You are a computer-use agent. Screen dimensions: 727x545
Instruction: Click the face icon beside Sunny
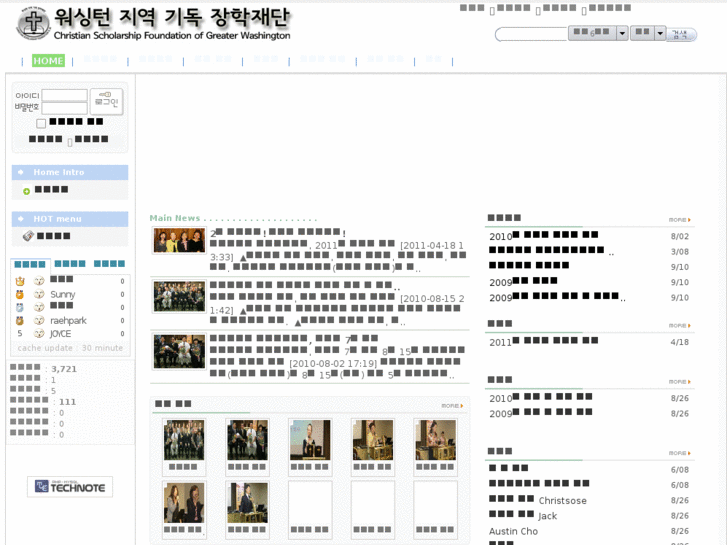[39, 294]
